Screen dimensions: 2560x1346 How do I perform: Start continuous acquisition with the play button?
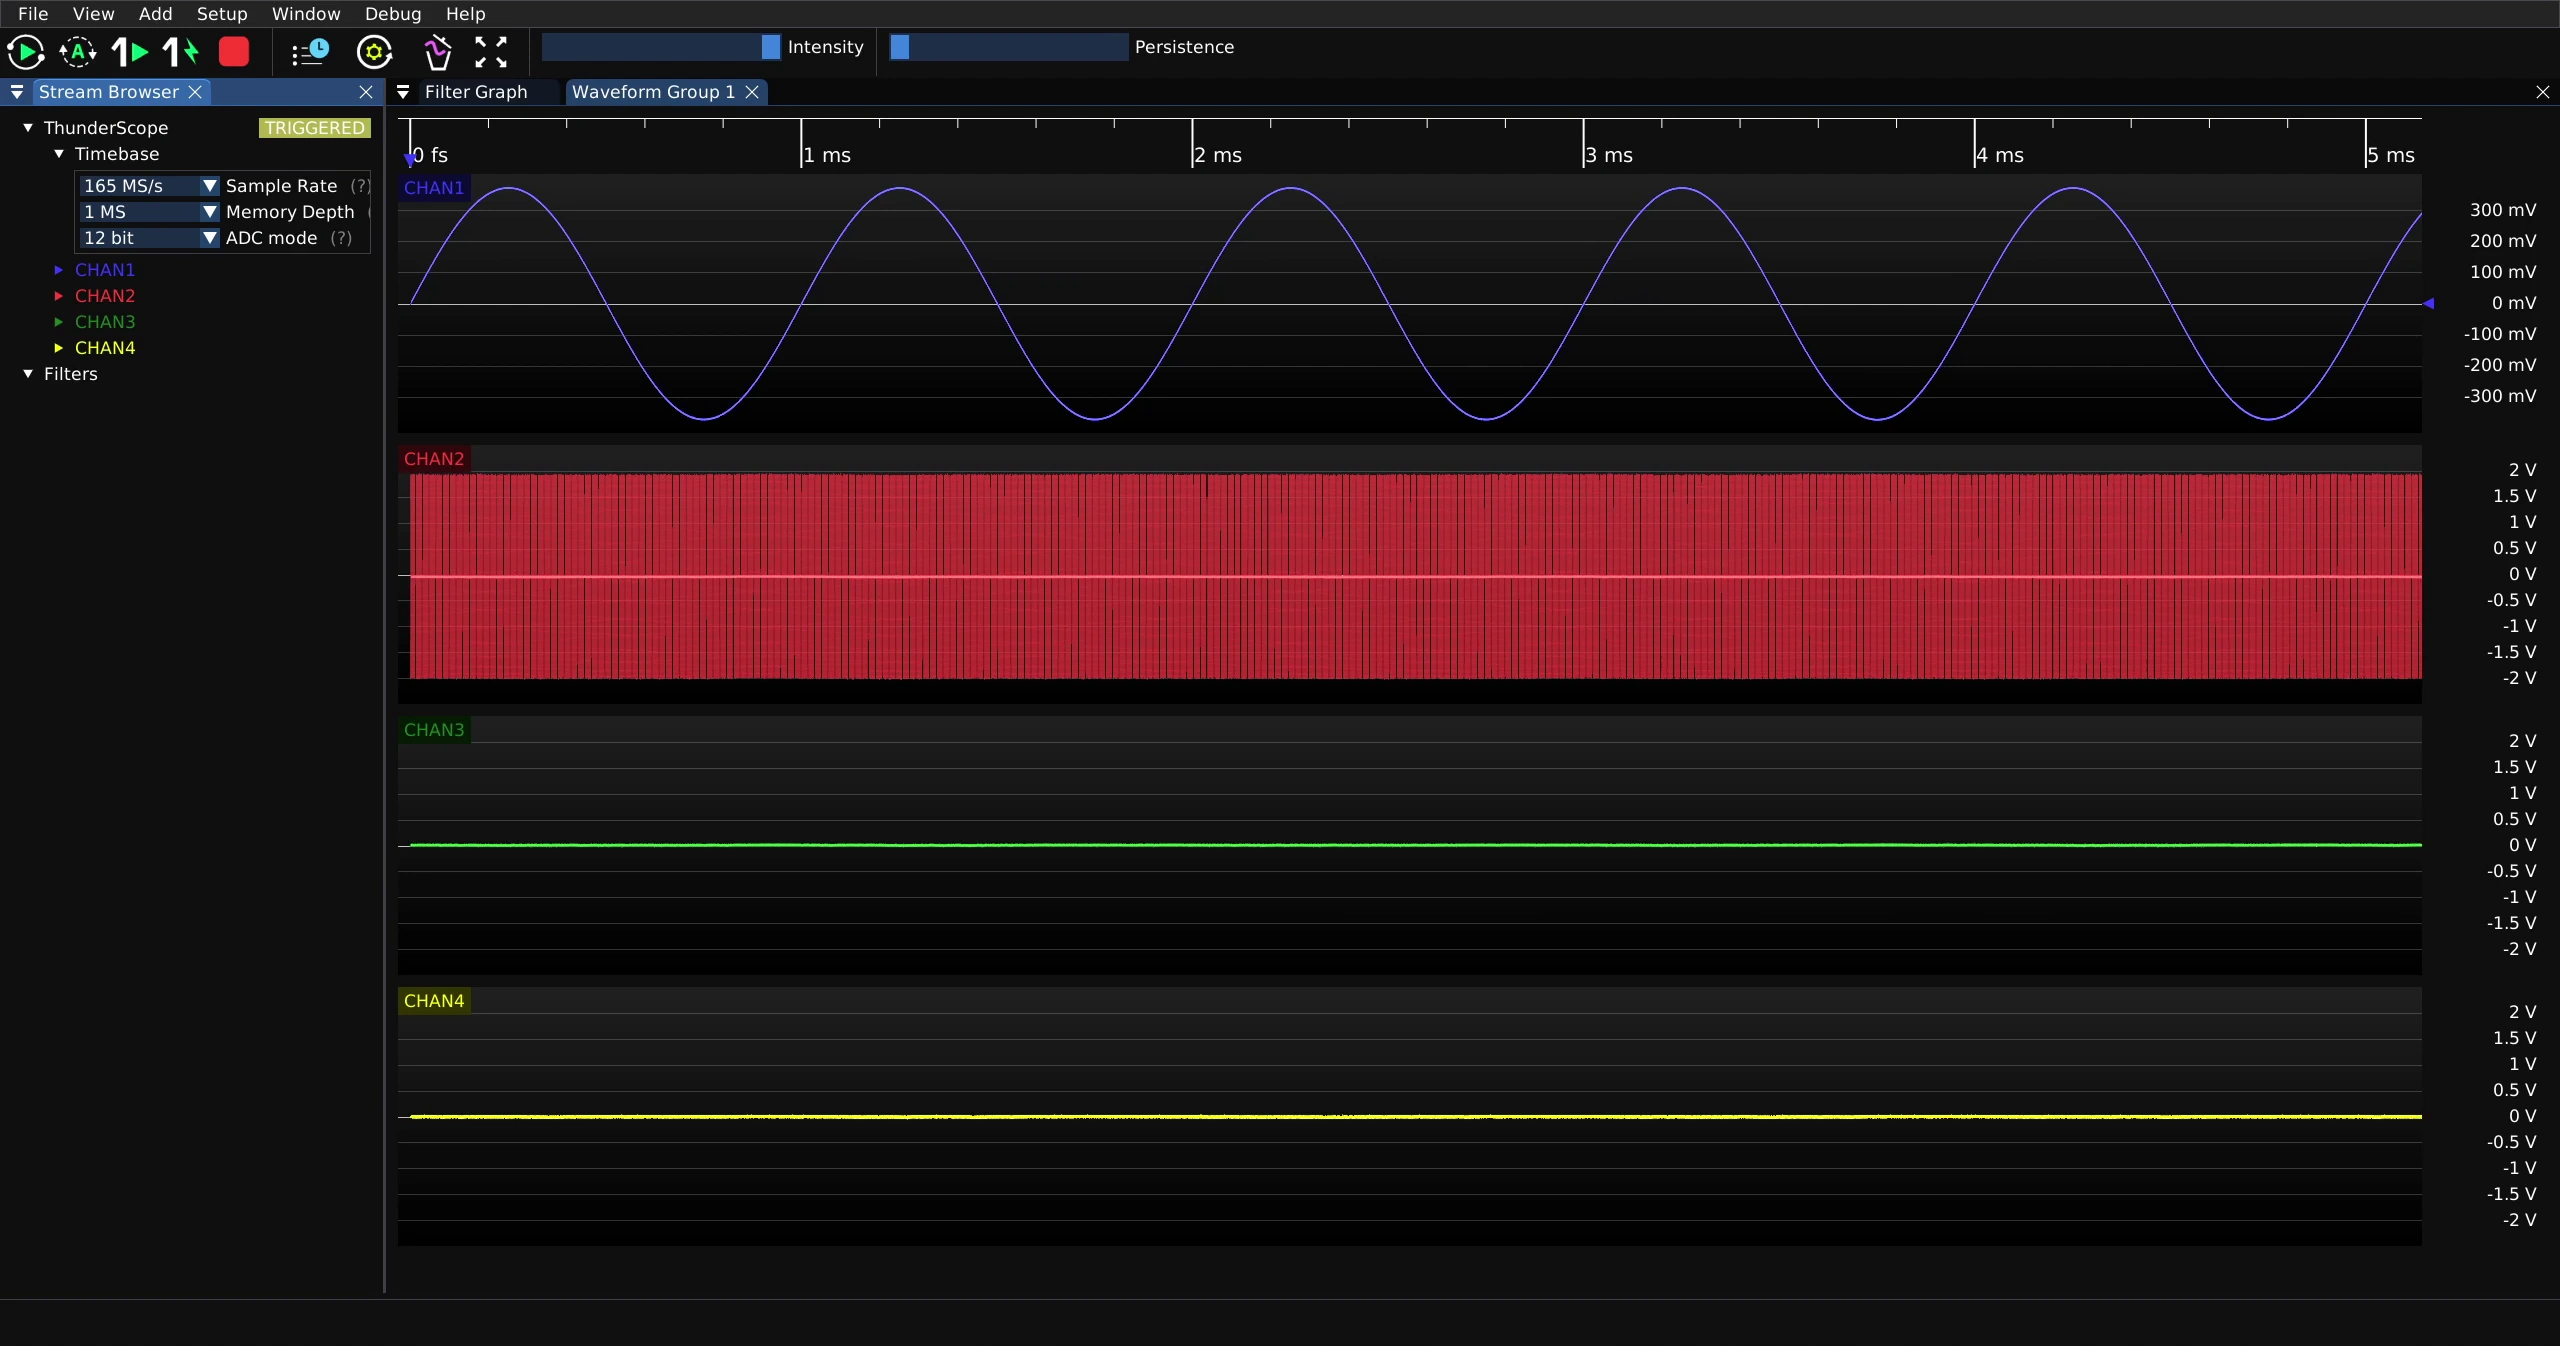click(25, 52)
